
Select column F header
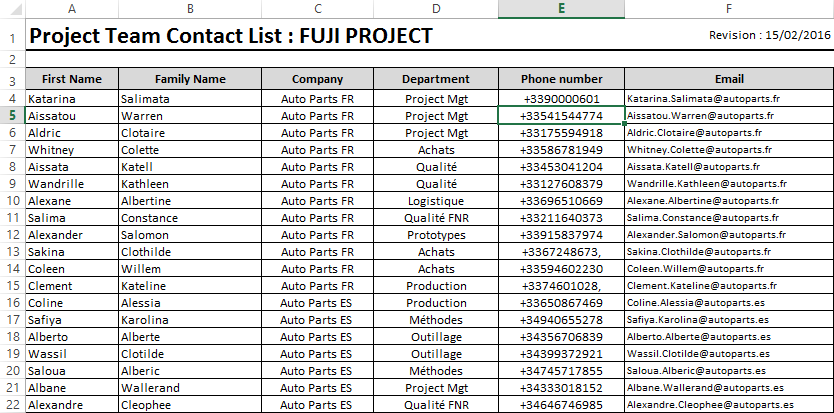729,8
